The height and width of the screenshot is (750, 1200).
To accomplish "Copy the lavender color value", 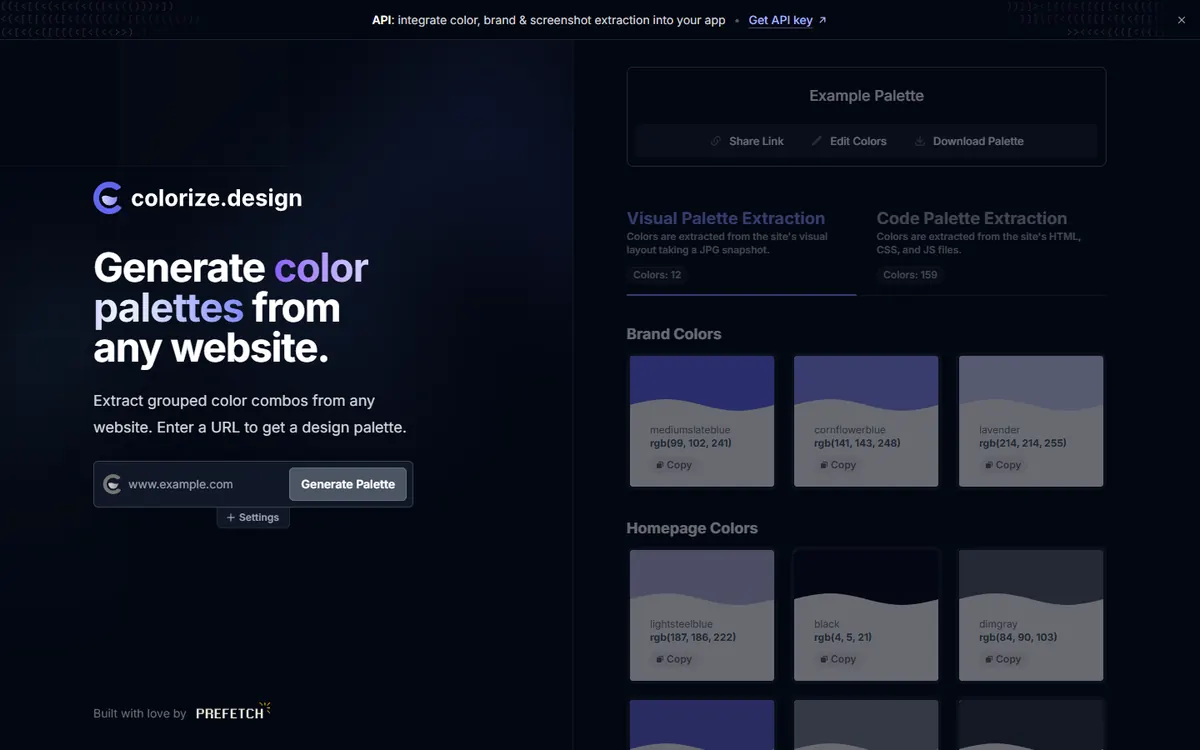I will (1003, 465).
